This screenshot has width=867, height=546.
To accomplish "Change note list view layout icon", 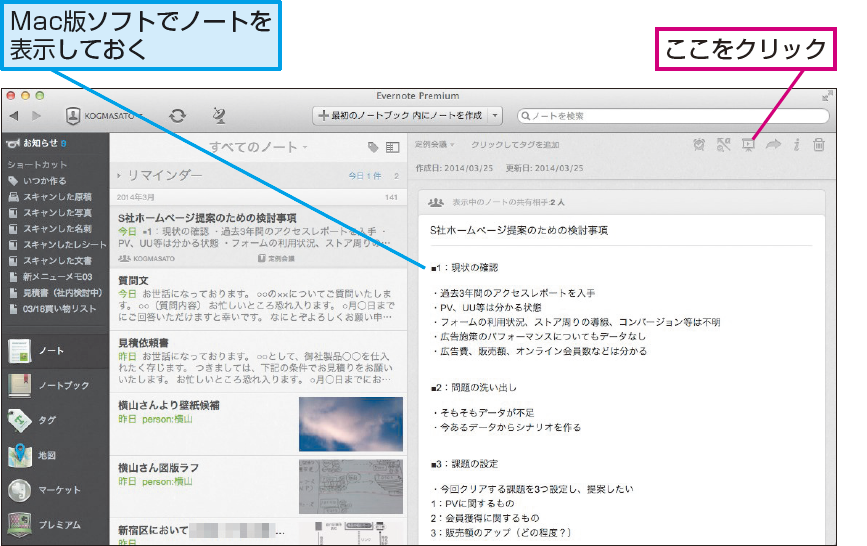I will [393, 147].
